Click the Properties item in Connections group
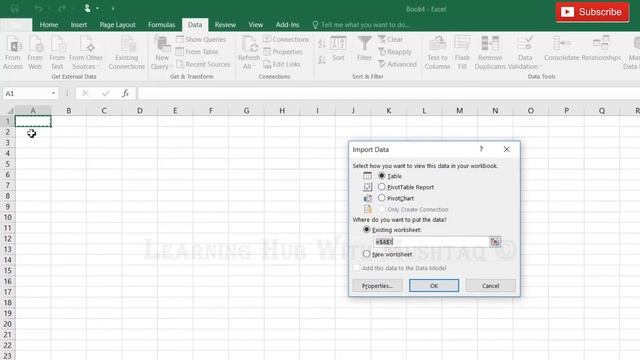Screen dimensions: 640x360 (283, 52)
